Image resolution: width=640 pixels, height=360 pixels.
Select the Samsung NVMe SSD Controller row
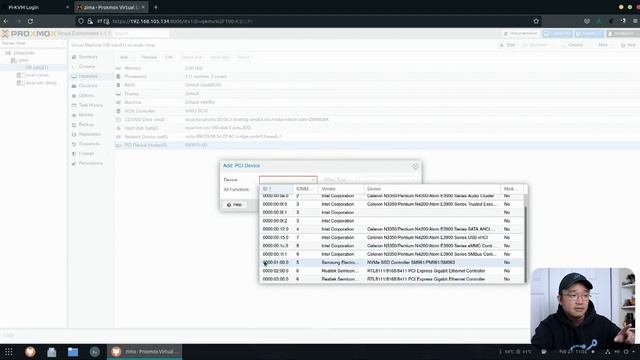(392, 262)
